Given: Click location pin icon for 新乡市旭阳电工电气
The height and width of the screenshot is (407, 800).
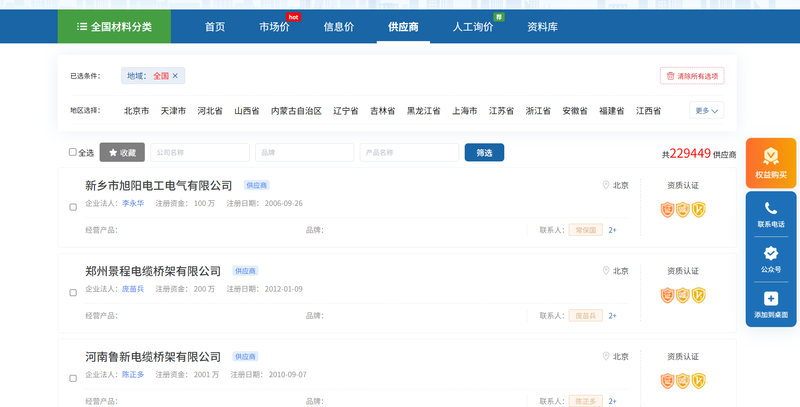Looking at the screenshot, I should (x=606, y=185).
